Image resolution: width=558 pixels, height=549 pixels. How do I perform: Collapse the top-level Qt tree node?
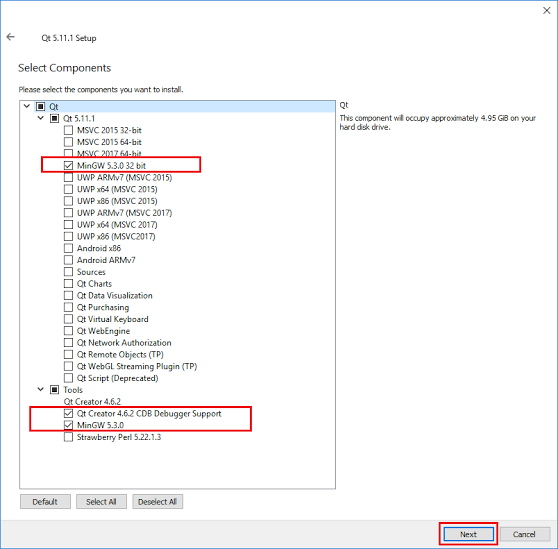tap(27, 106)
